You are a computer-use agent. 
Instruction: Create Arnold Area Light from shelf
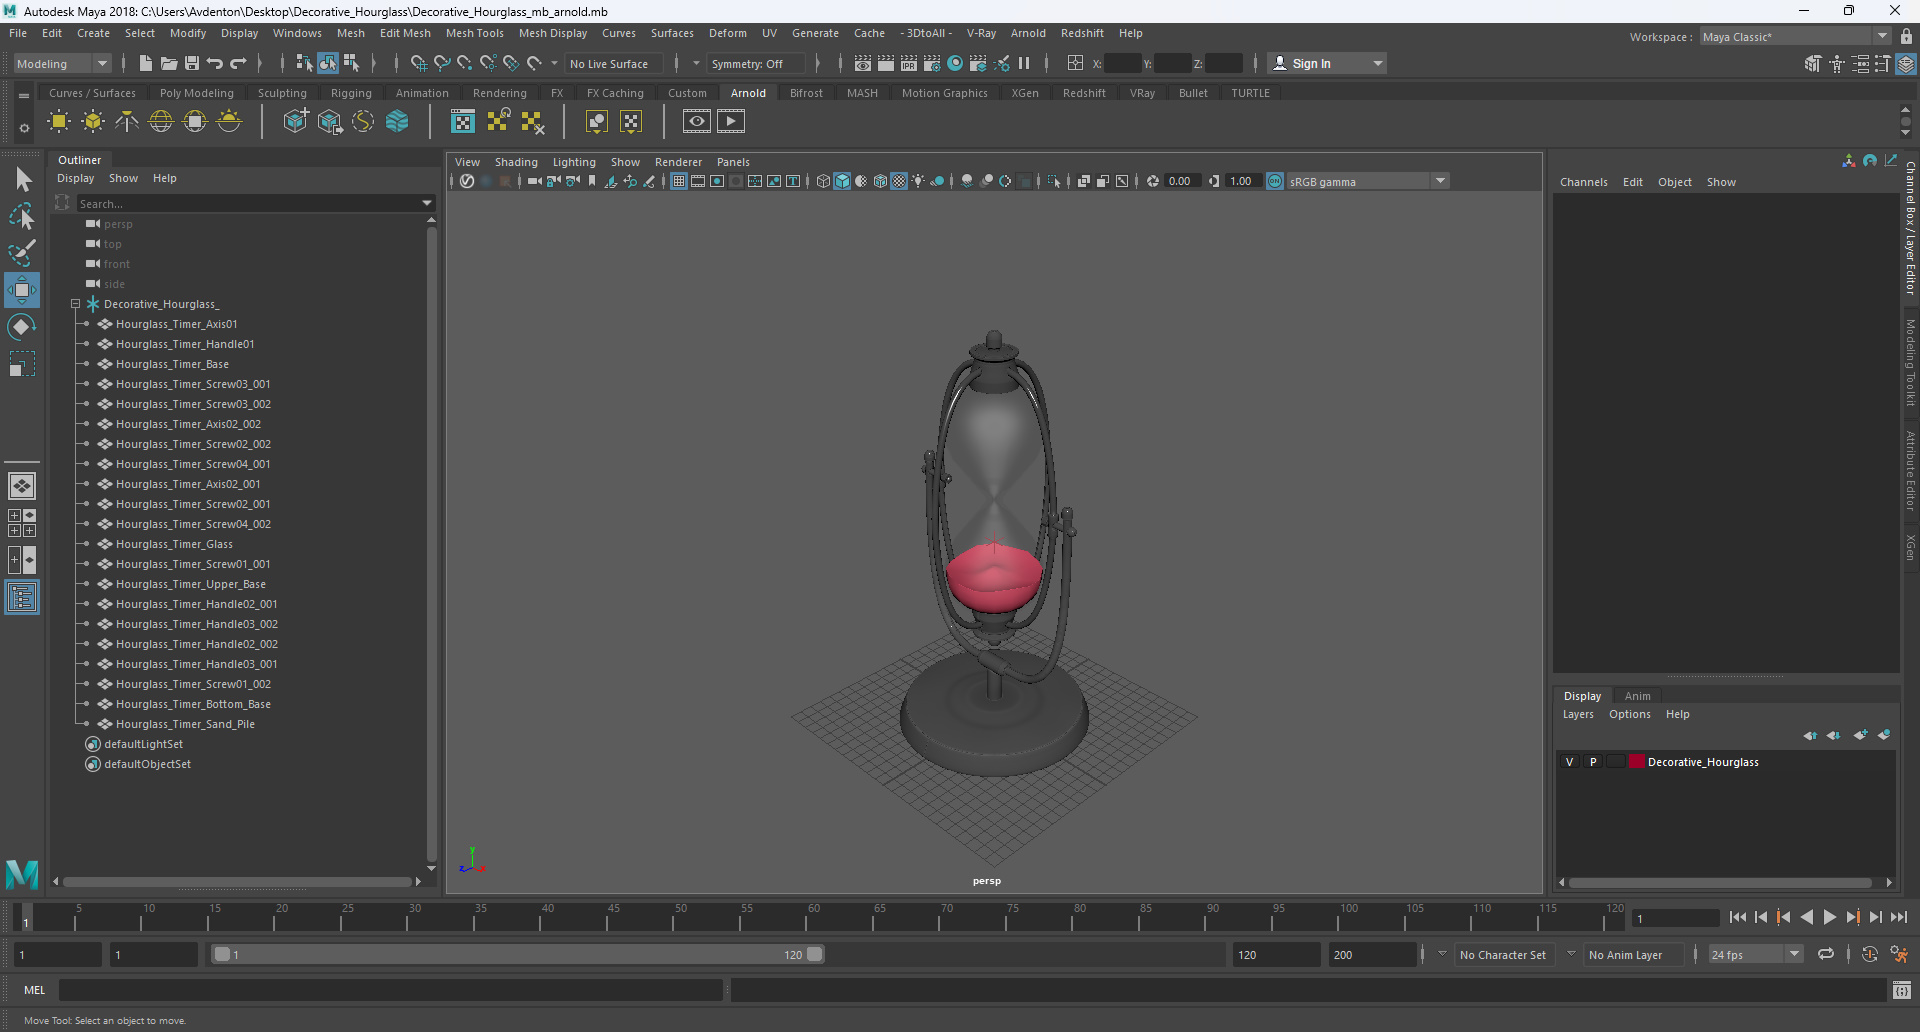tap(59, 122)
